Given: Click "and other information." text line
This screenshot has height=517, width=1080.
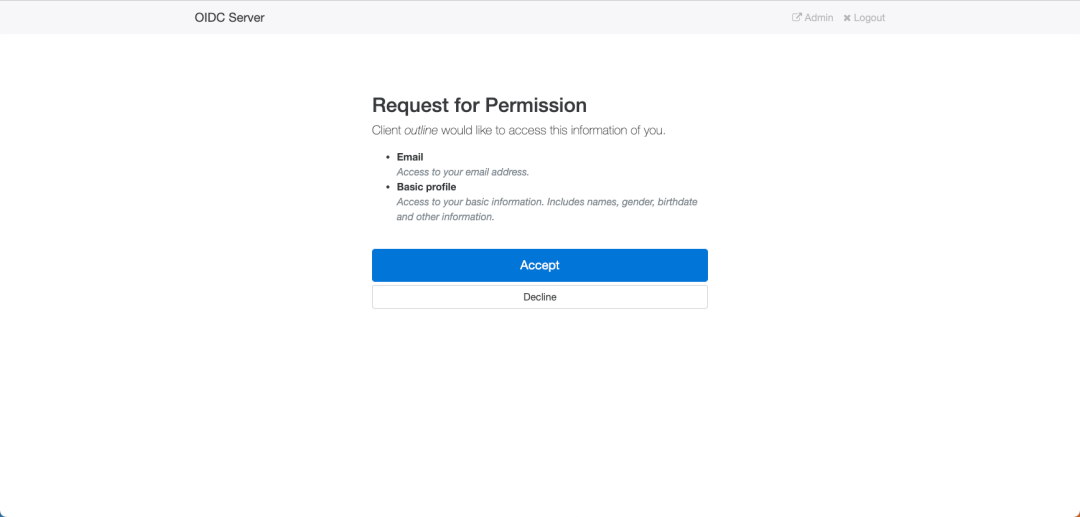Looking at the screenshot, I should [446, 217].
